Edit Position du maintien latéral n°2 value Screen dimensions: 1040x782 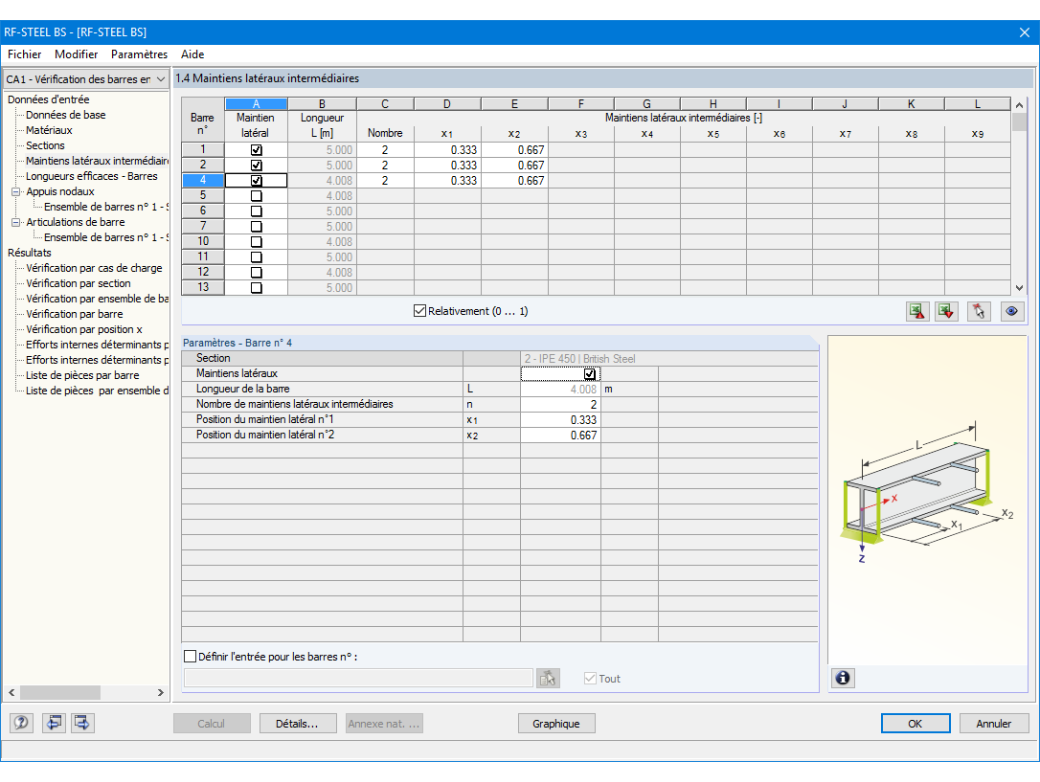560,435
